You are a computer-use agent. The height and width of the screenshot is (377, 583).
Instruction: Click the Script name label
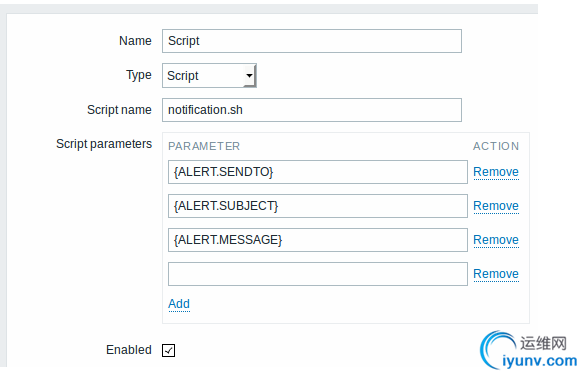pos(119,110)
